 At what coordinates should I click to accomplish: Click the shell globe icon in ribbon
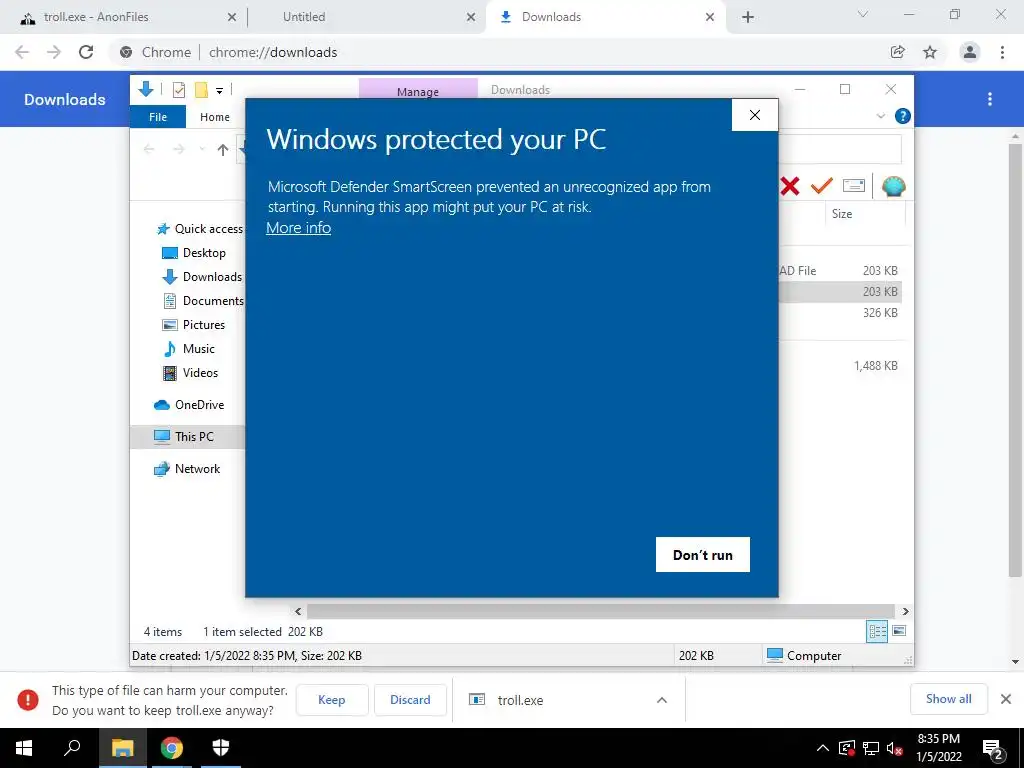click(x=893, y=186)
